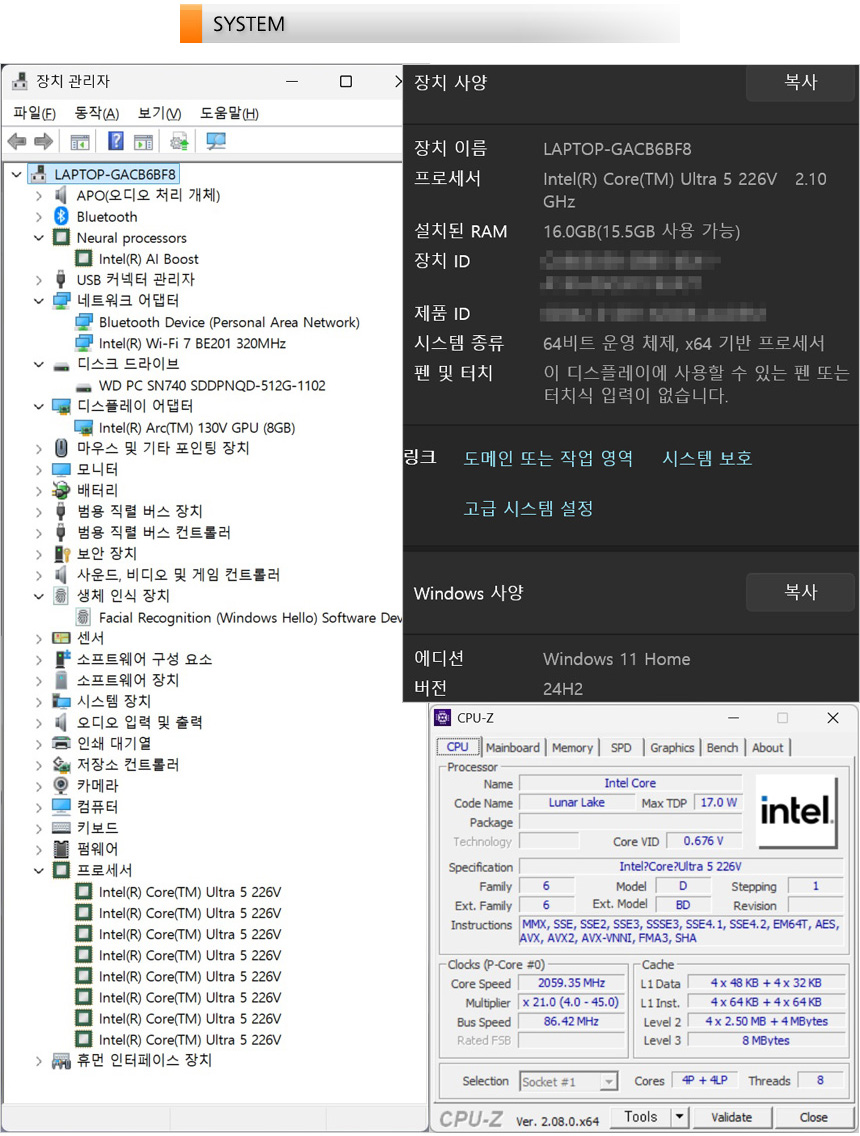This screenshot has width=860, height=1136.
Task: Select WD PC SN740 disk drive entry
Action: tap(212, 386)
